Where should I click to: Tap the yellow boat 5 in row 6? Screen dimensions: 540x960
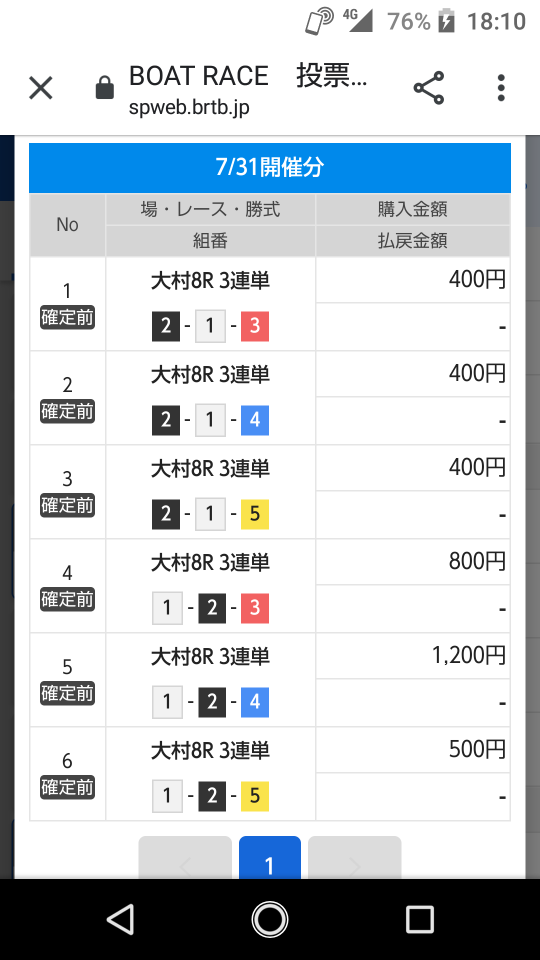pos(255,796)
